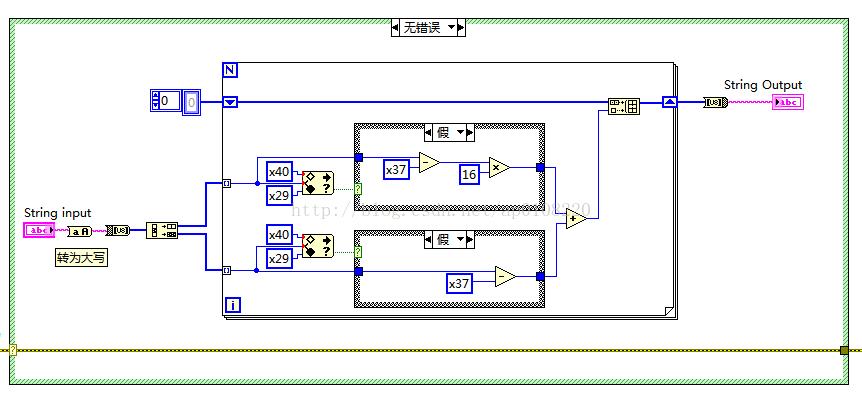Image resolution: width=862 pixels, height=398 pixels.
Task: Click the error output tunnel on outer case structure
Action: pyautogui.click(x=844, y=350)
